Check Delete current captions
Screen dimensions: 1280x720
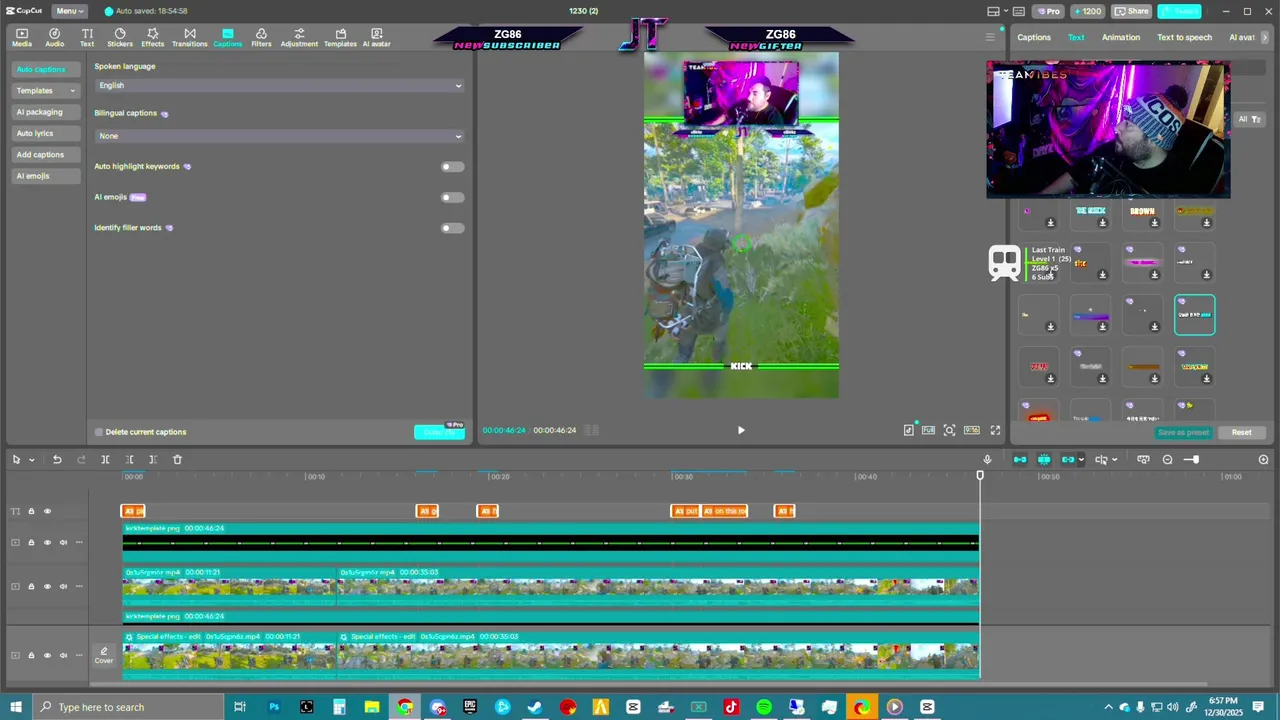pyautogui.click(x=99, y=432)
